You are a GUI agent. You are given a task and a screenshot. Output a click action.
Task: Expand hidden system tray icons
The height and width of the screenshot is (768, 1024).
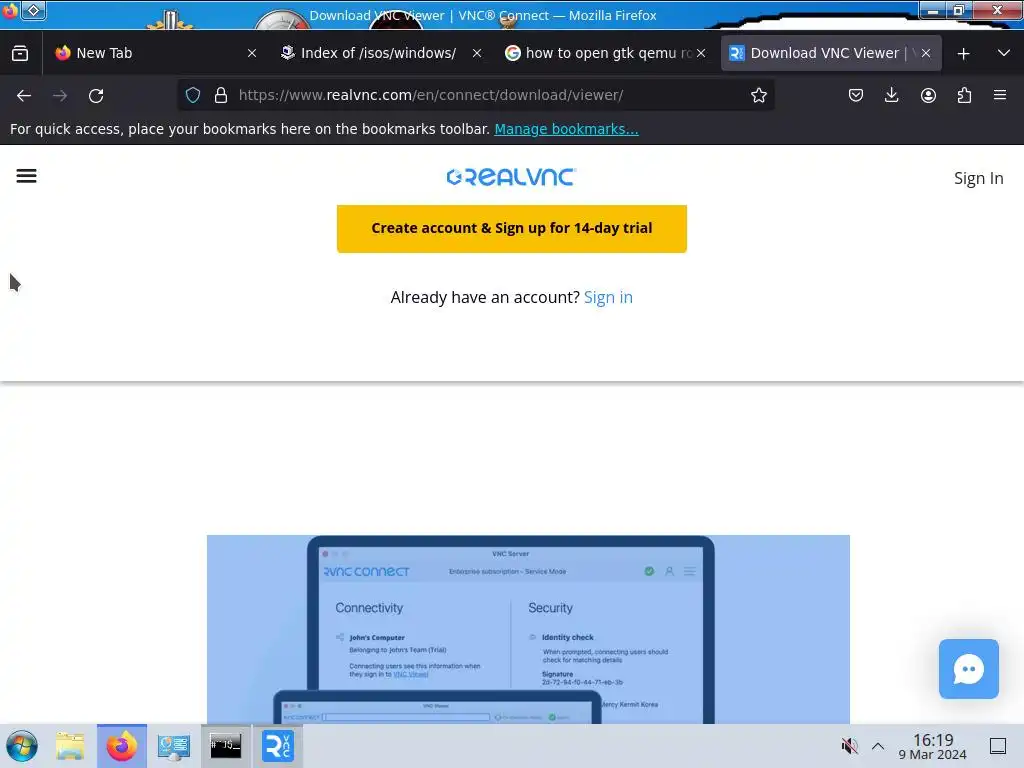coord(878,746)
